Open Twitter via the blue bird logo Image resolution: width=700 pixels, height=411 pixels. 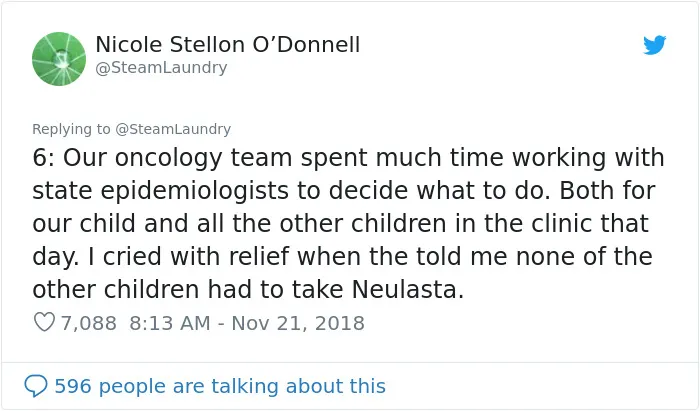(654, 45)
